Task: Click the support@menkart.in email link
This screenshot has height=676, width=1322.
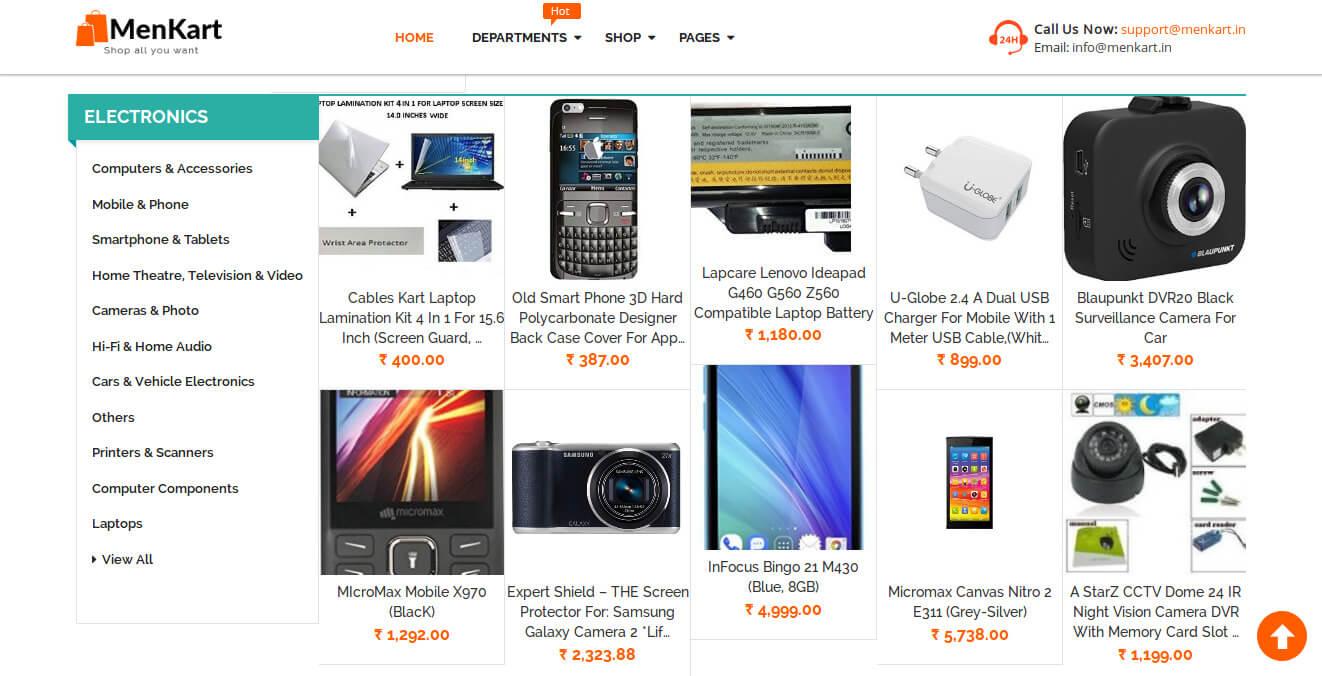Action: pos(1183,29)
